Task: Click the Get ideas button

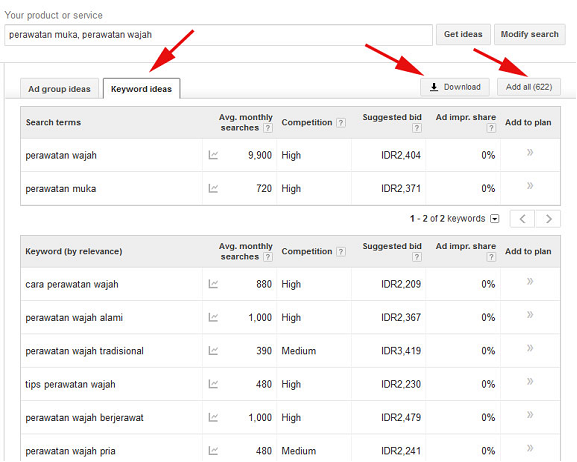Action: [463, 34]
